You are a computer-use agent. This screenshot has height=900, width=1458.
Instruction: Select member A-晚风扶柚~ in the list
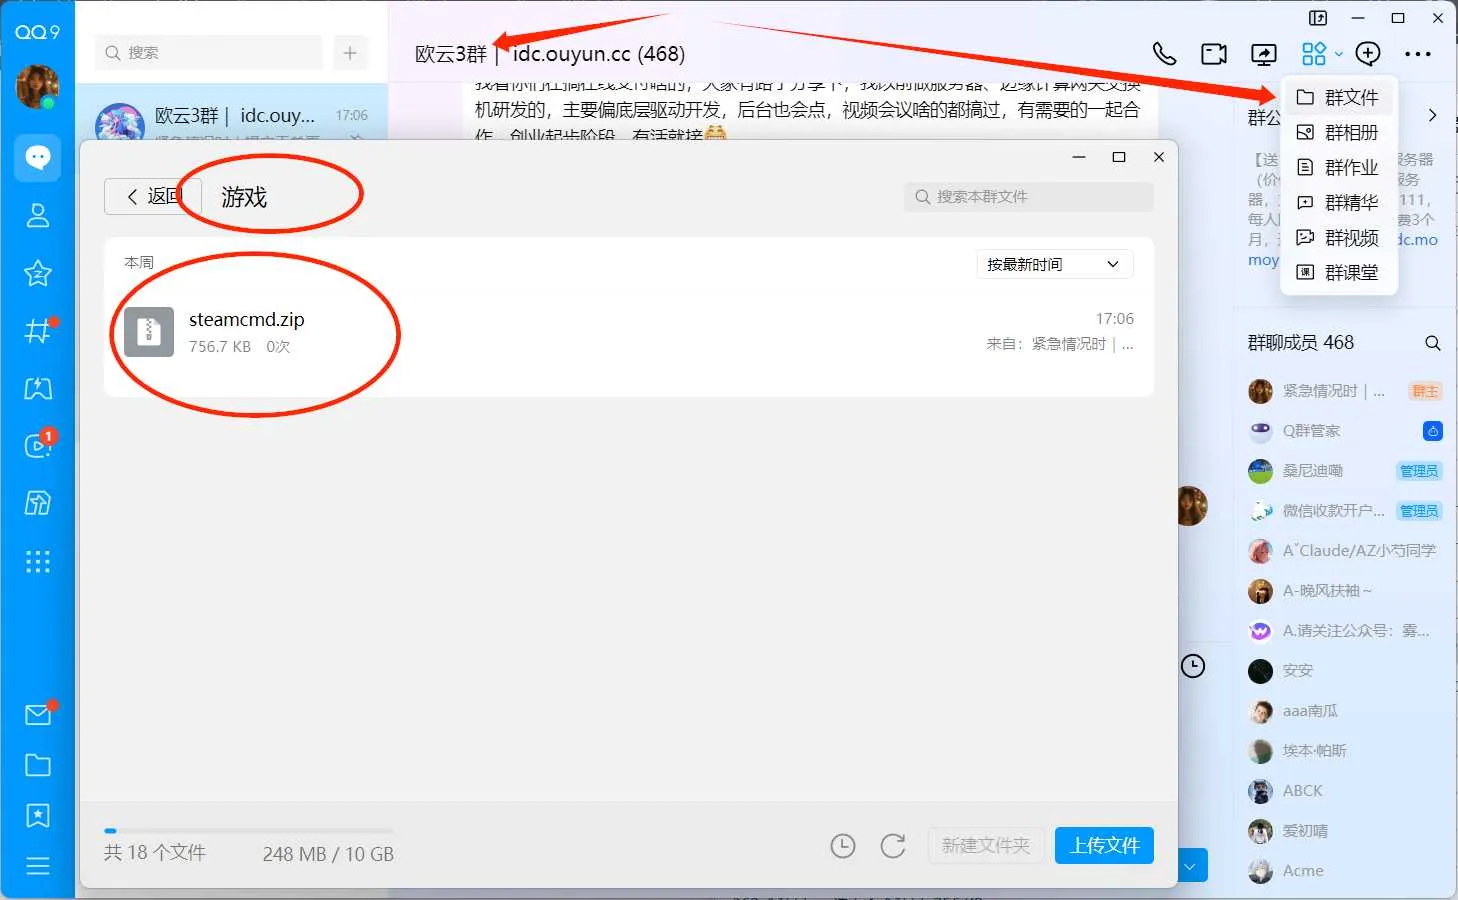1345,591
